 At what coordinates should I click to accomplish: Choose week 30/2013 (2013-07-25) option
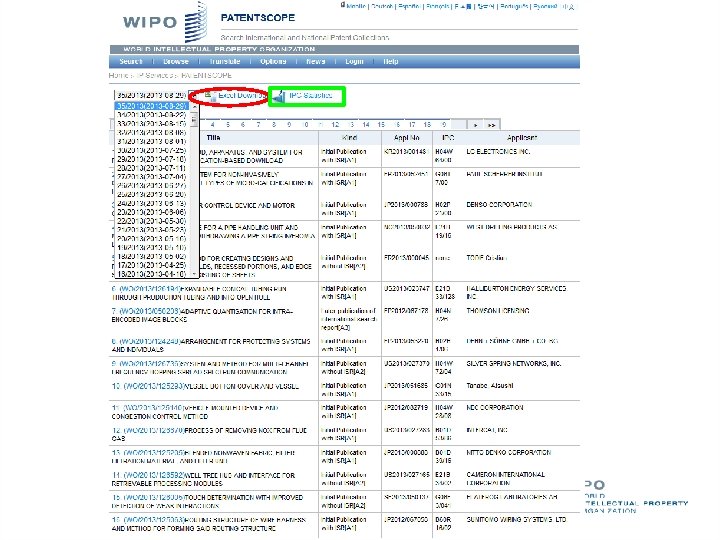coord(152,151)
